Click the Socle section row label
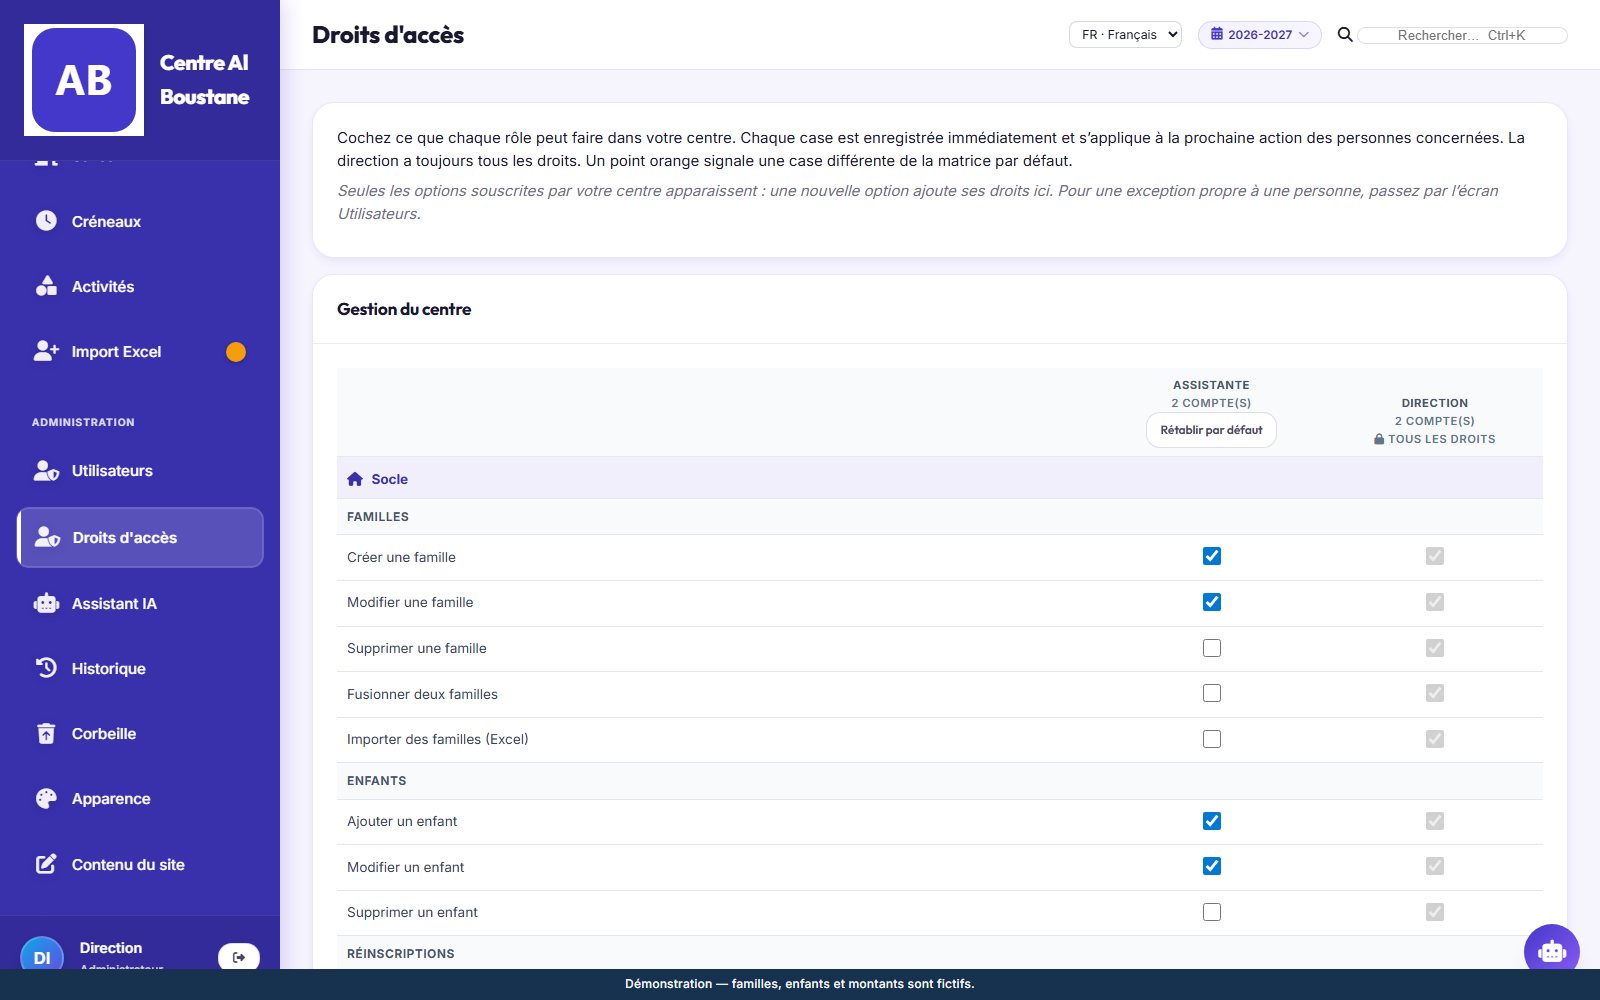This screenshot has height=1000, width=1600. point(389,479)
